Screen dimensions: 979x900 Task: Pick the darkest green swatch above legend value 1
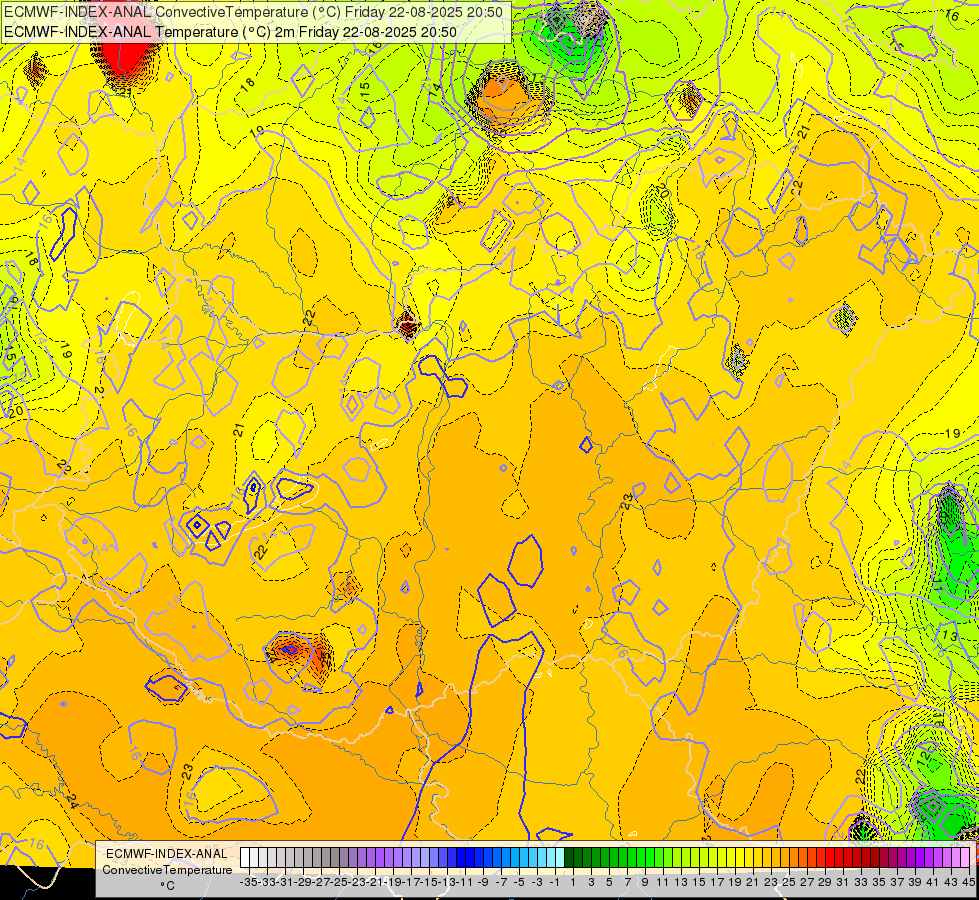point(569,858)
